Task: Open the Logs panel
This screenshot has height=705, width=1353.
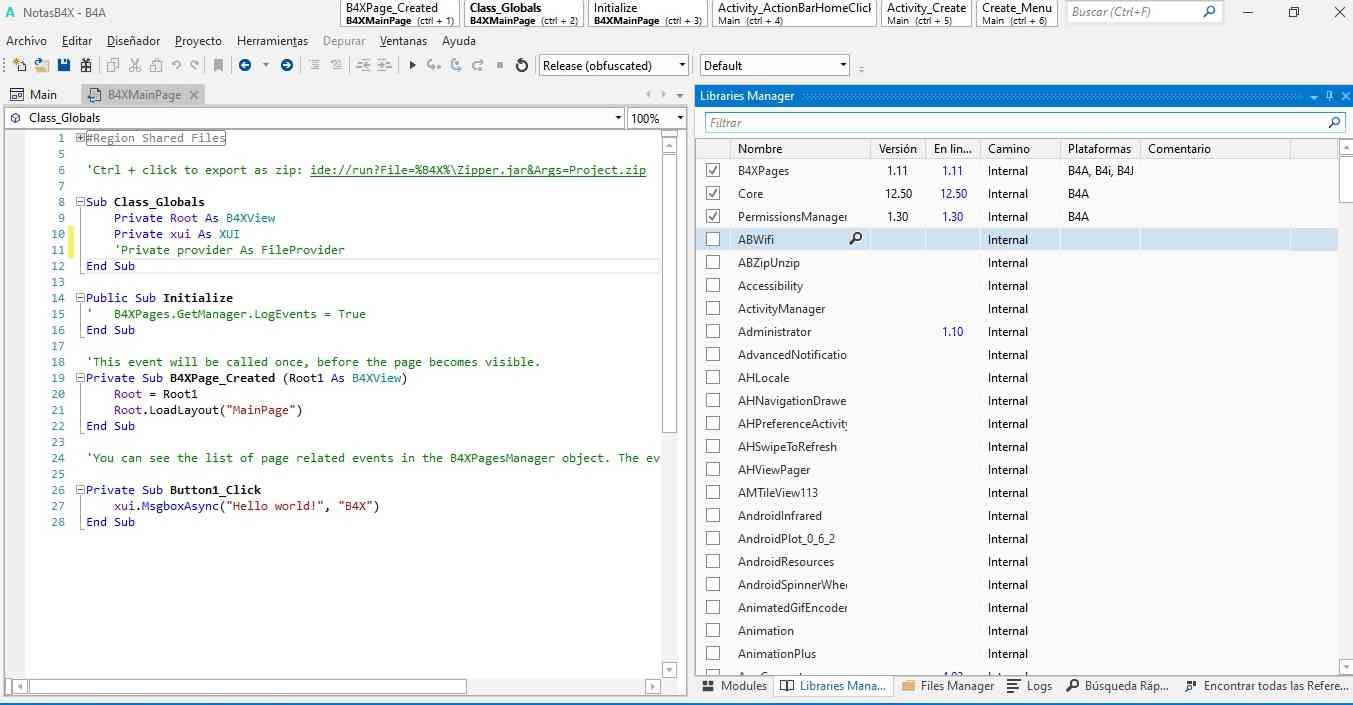Action: coord(1030,686)
